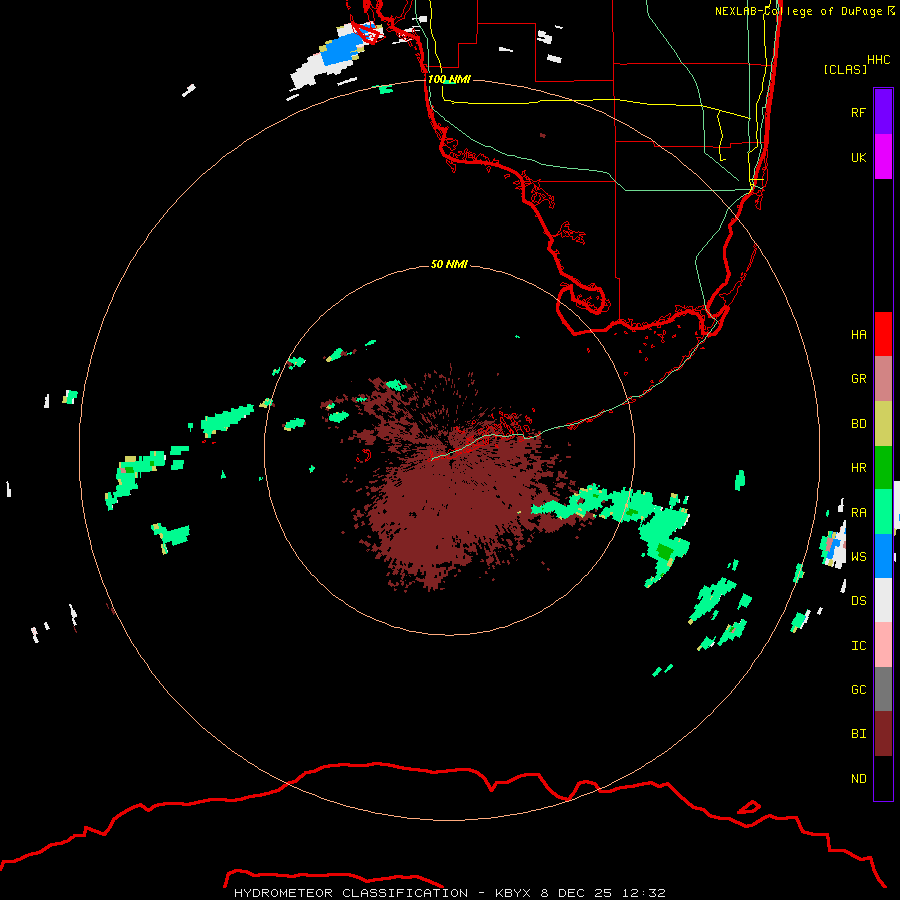Click the 'NEXLAB-College of DuPage' credit text
Viewport: 900px width, 900px height.
pos(798,11)
